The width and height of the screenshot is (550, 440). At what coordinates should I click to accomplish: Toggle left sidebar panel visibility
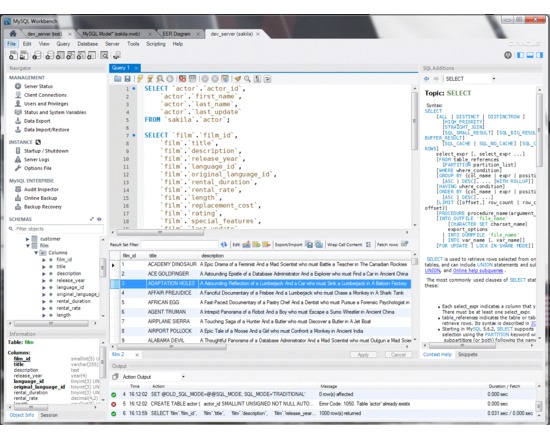(x=521, y=55)
